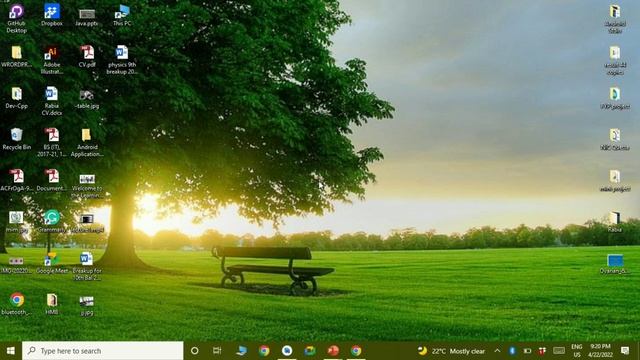Select the Android Application folder

point(87,142)
